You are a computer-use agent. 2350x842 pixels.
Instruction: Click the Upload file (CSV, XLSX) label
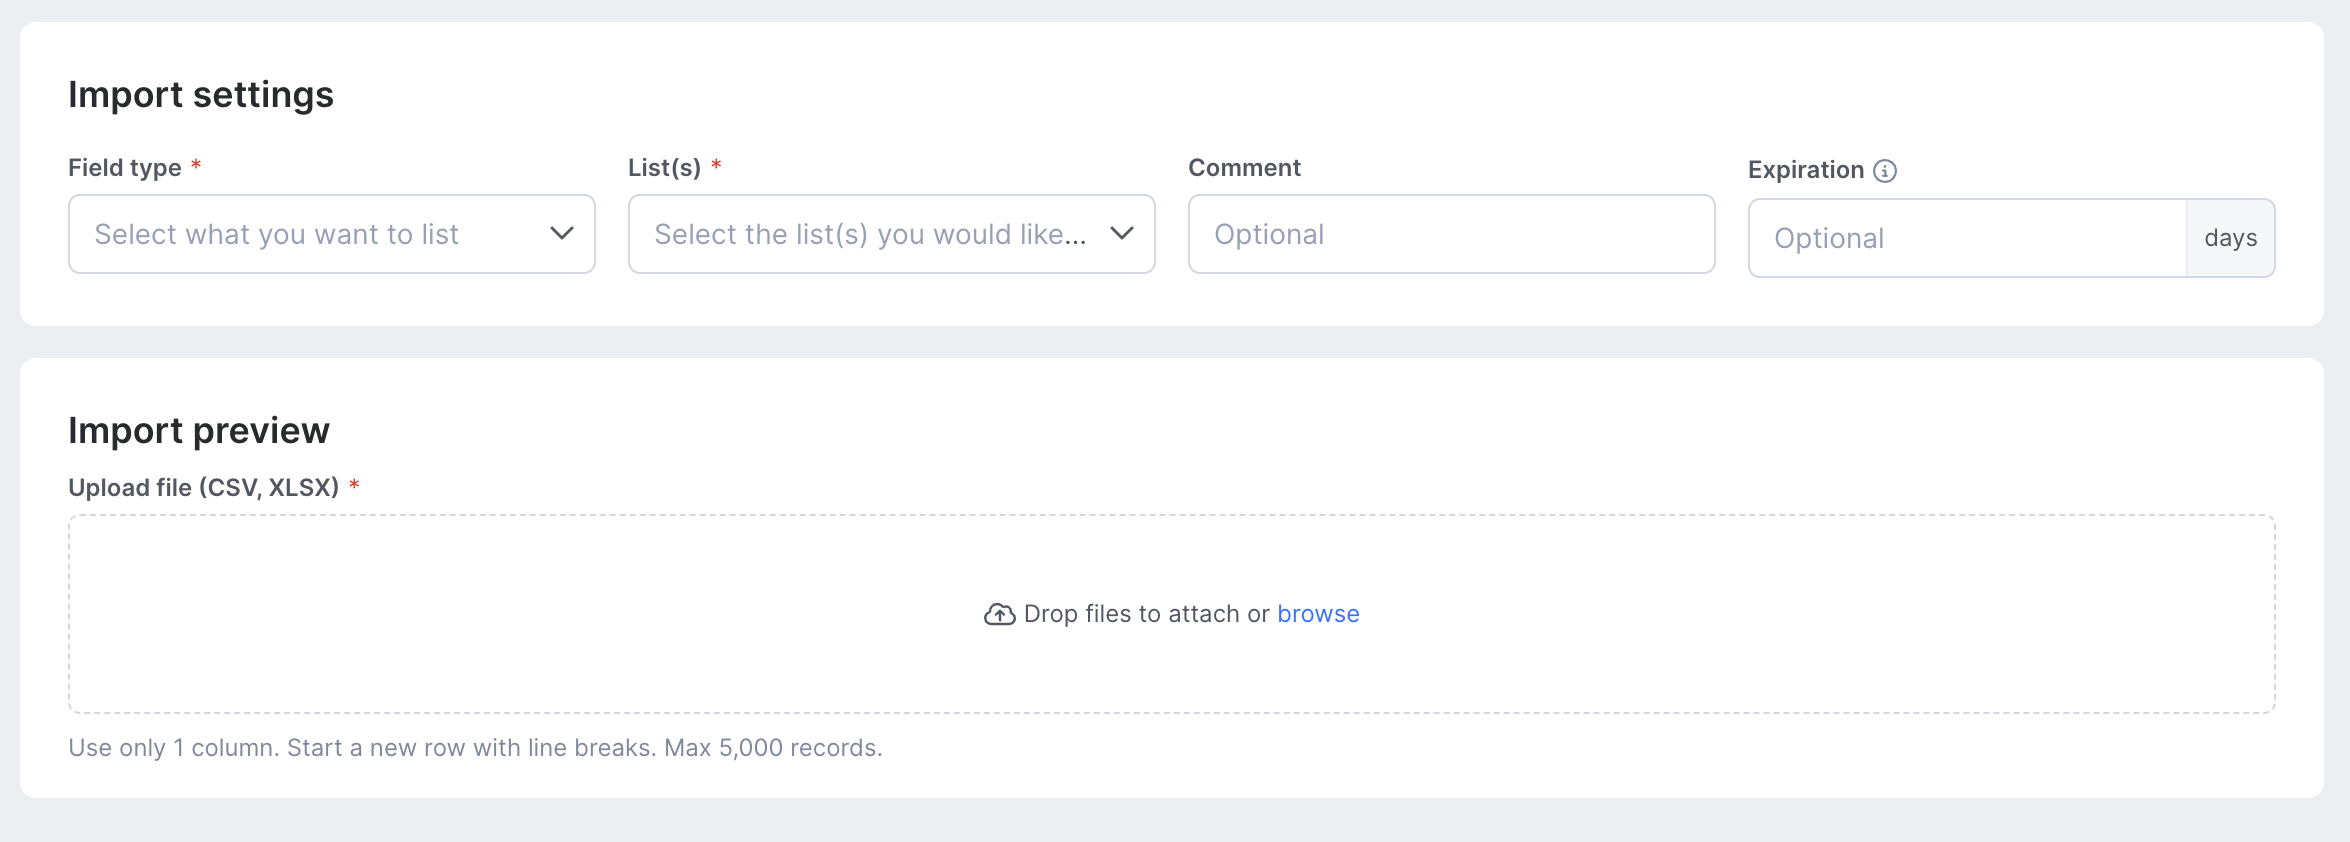pos(204,488)
